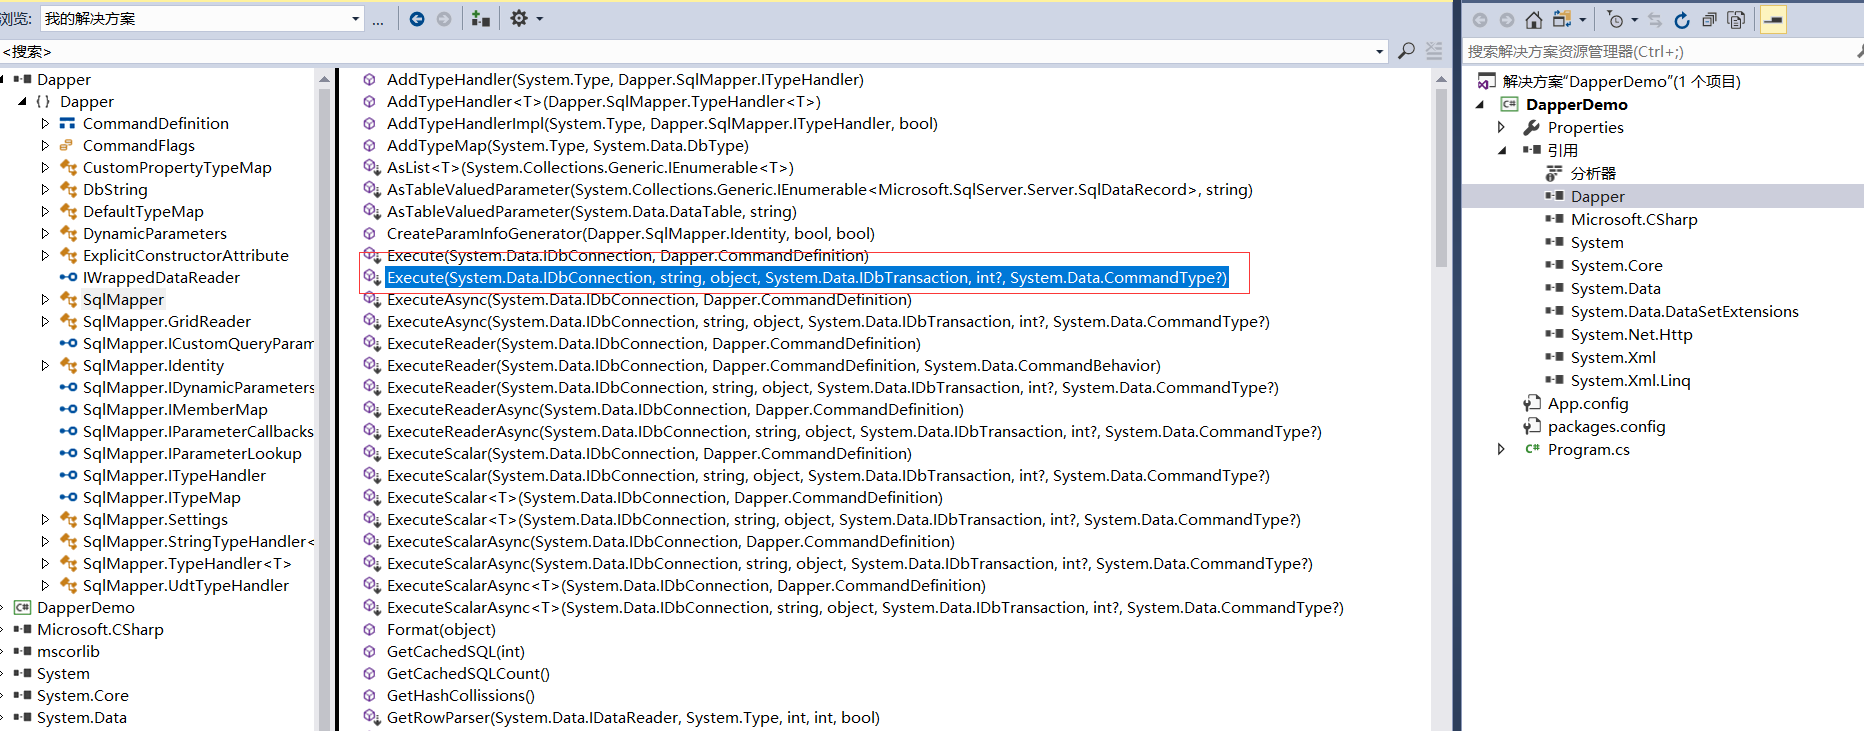Select GetCachedSQLCount() member
The width and height of the screenshot is (1864, 731).
click(x=468, y=673)
